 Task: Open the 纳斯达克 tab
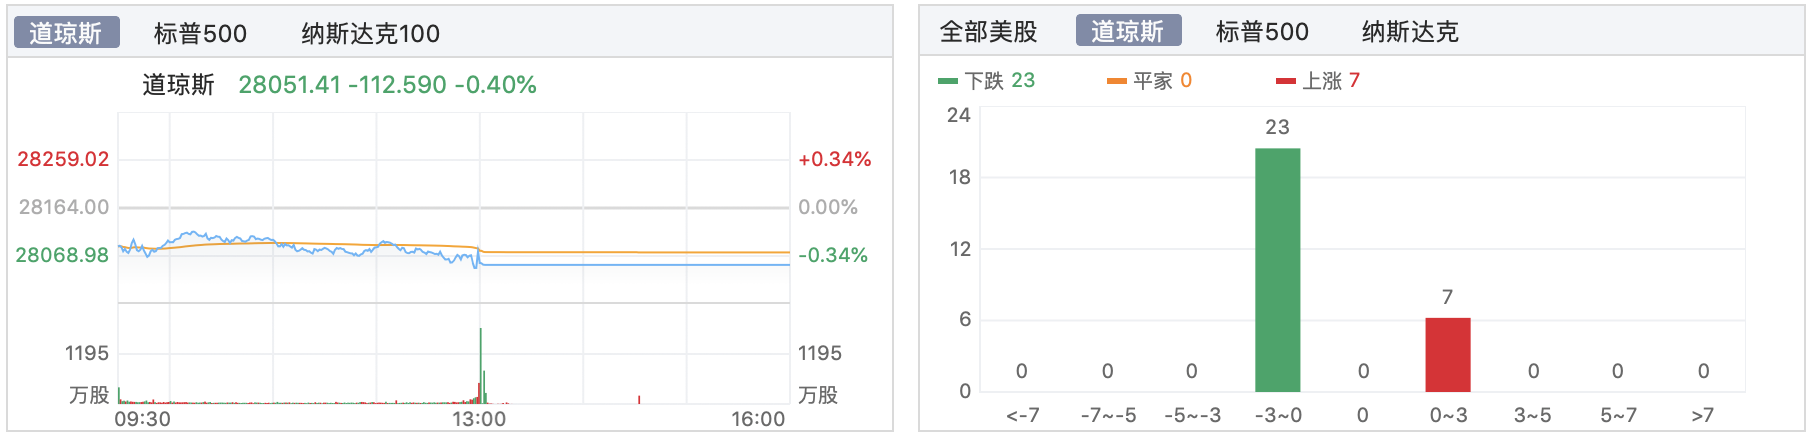tap(1410, 32)
